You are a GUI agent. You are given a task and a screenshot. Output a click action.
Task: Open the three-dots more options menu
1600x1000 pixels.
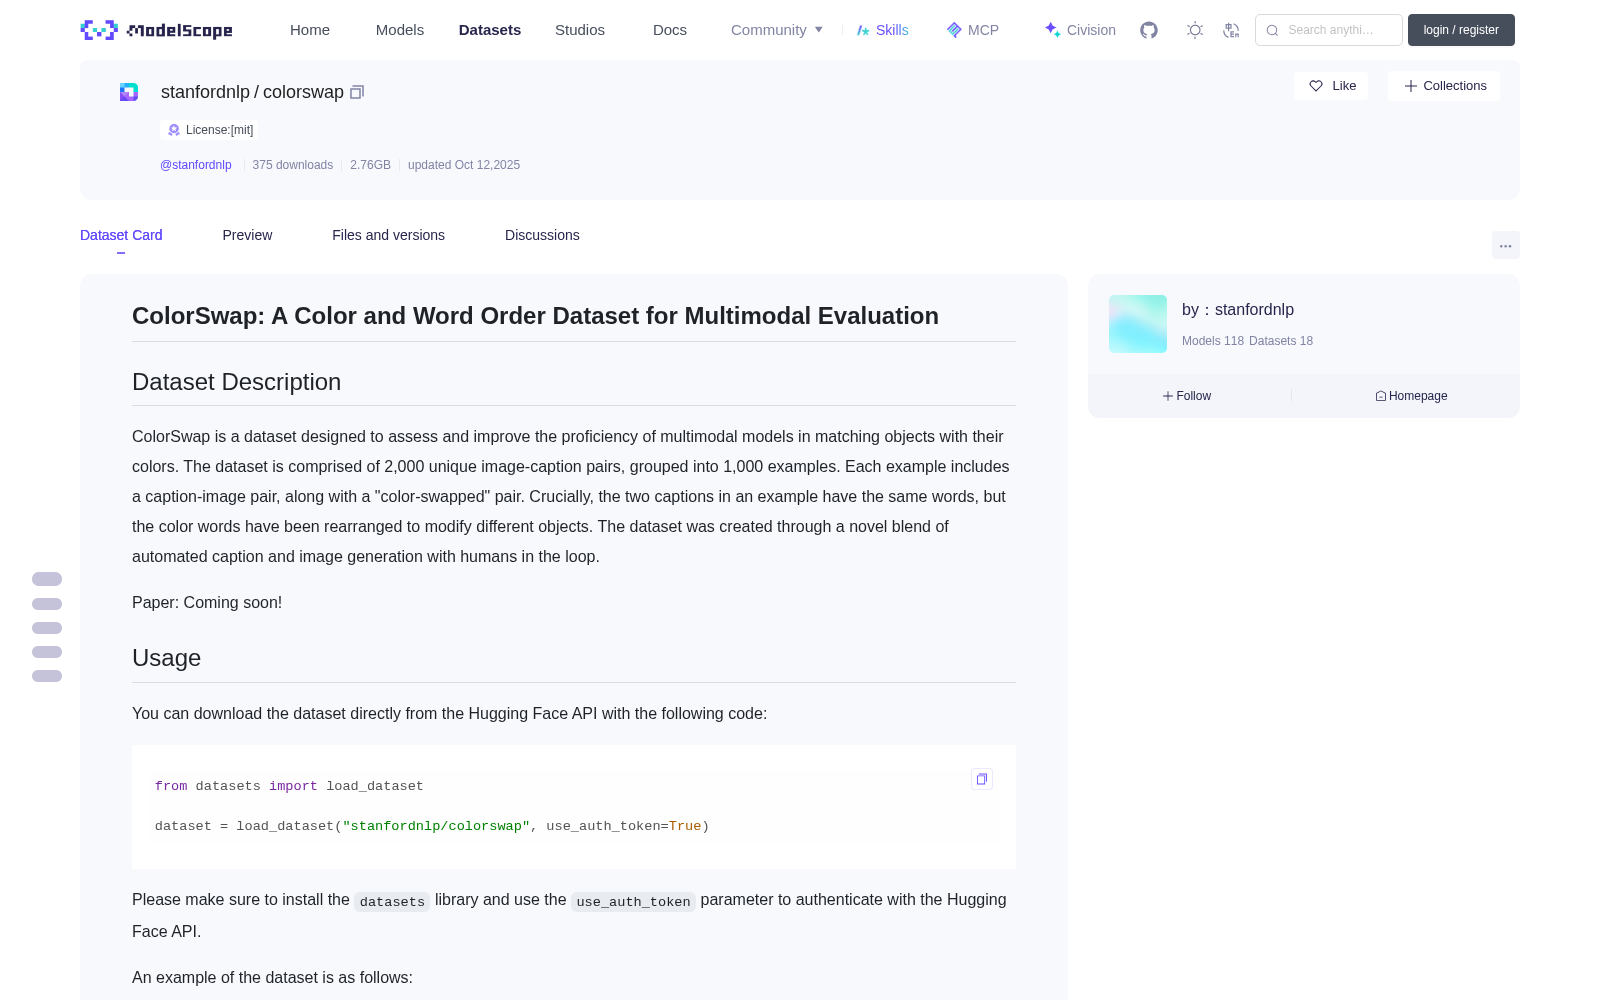click(x=1505, y=245)
